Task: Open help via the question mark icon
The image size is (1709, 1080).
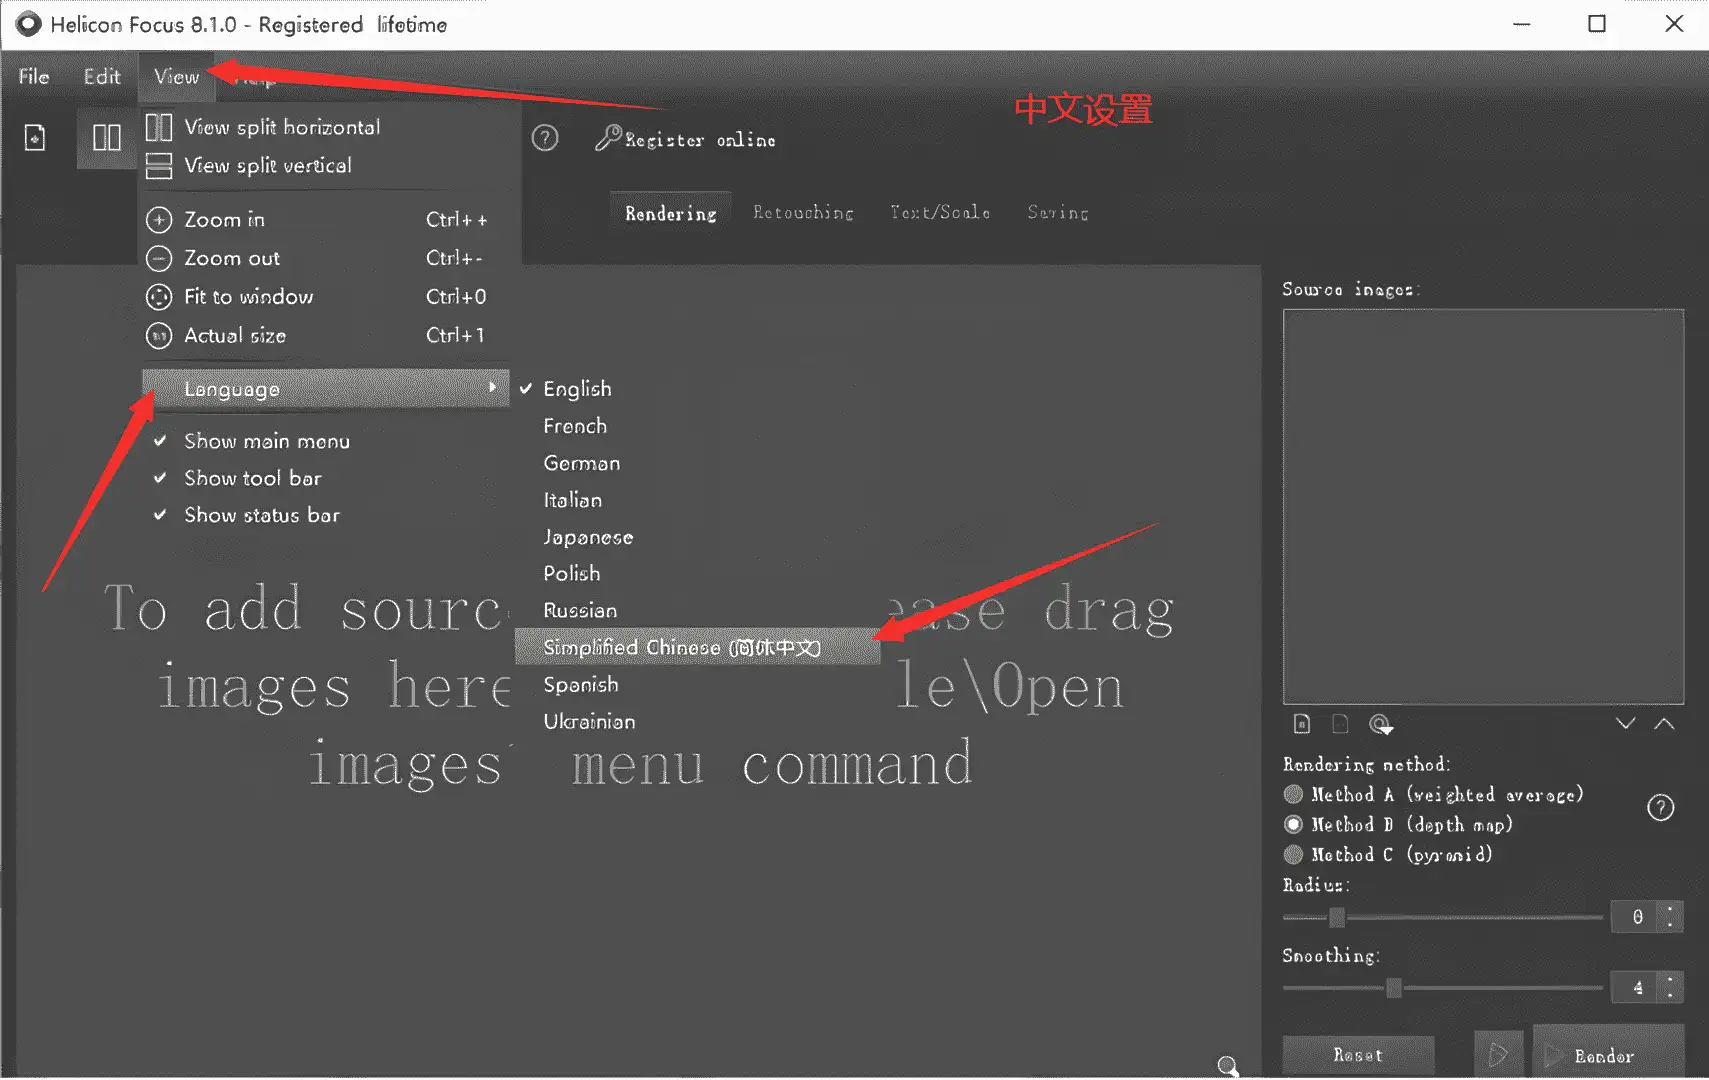Action: click(x=545, y=138)
